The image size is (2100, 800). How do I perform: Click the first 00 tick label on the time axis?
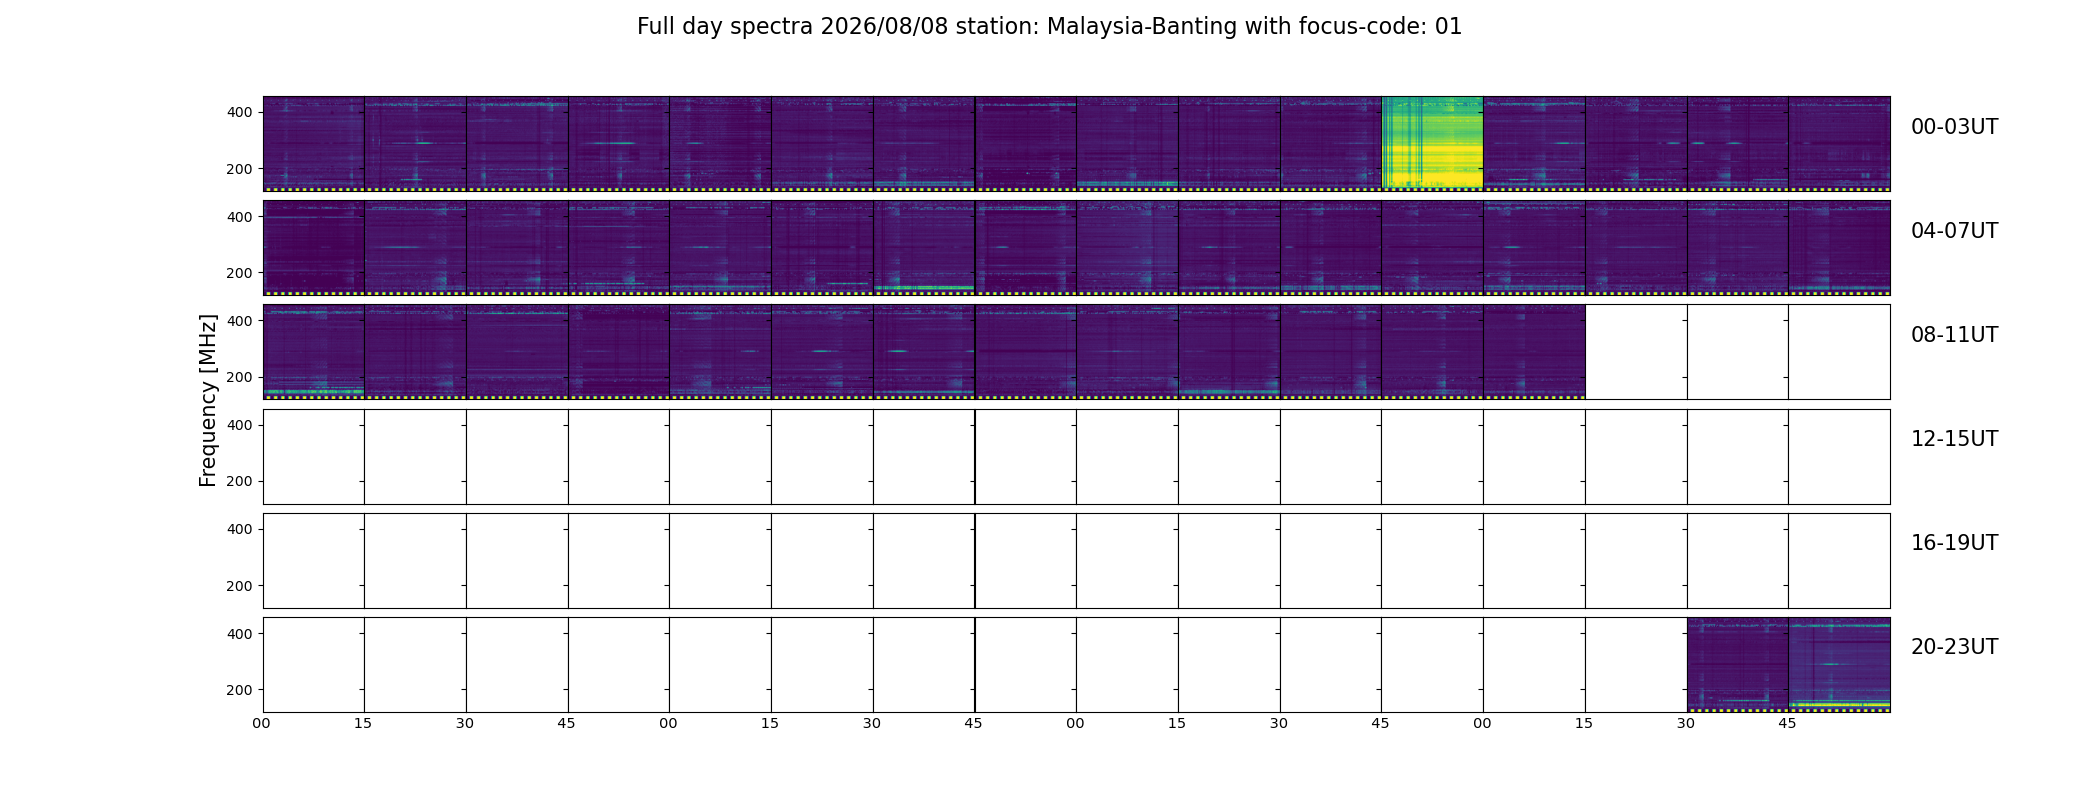[x=261, y=723]
